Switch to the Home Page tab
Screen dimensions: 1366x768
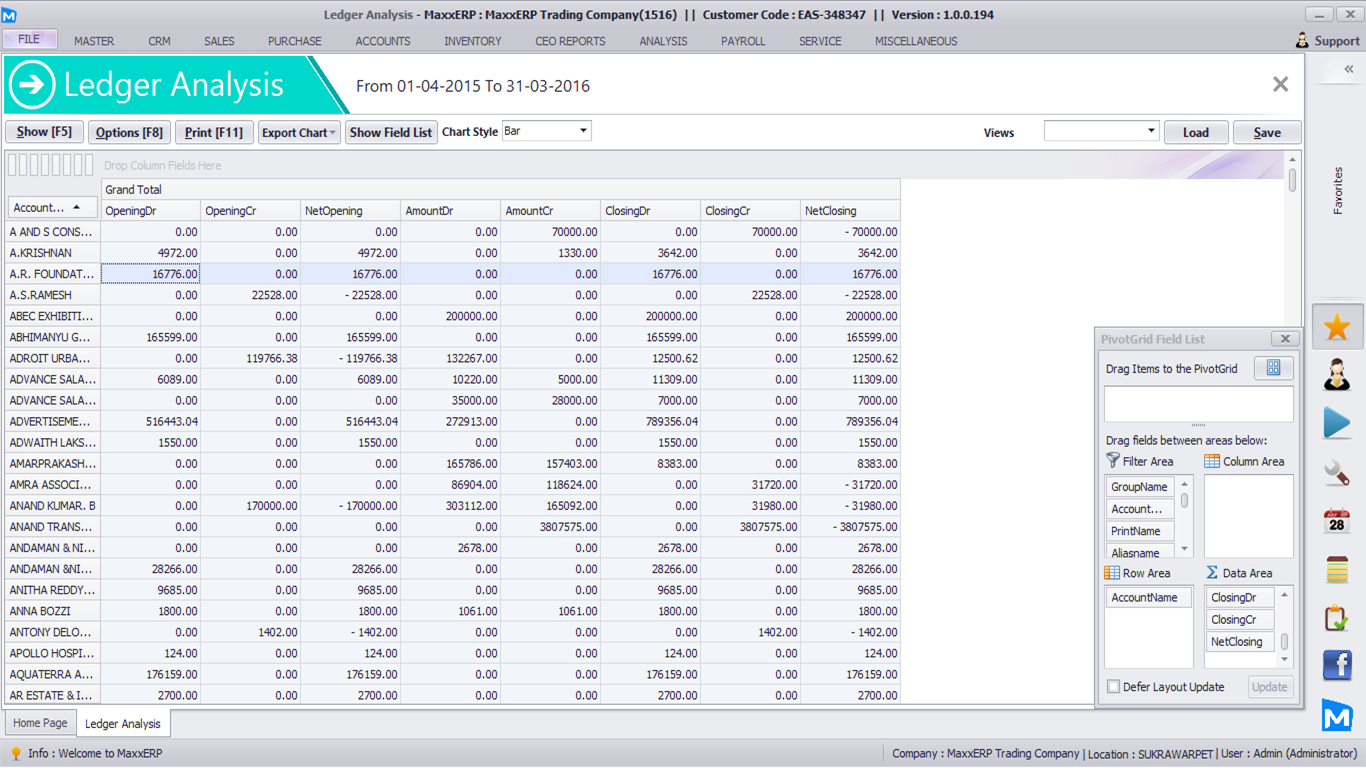[x=41, y=723]
